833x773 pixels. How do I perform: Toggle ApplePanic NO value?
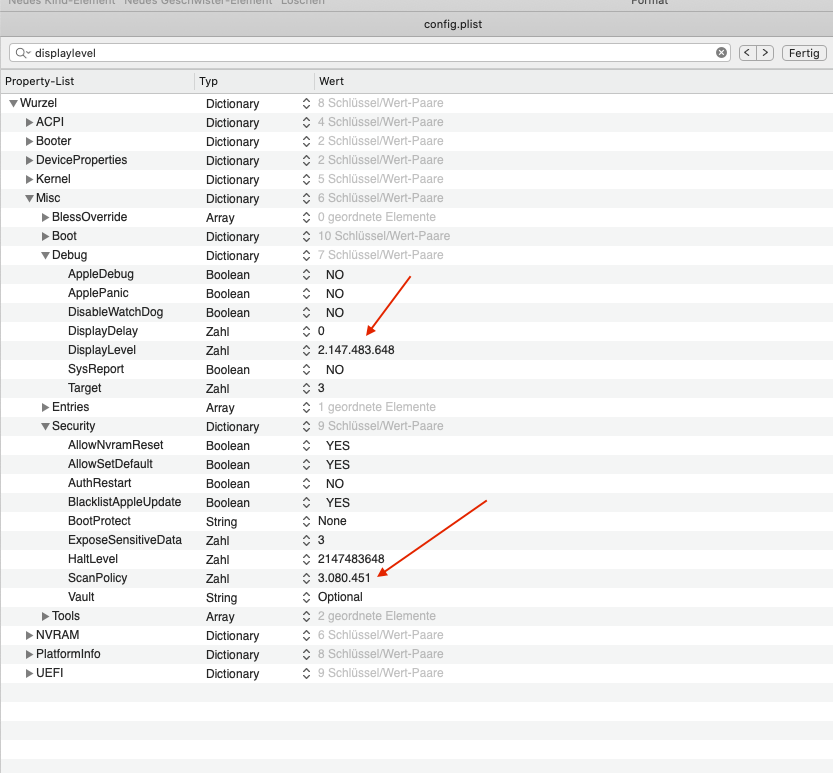(x=335, y=294)
